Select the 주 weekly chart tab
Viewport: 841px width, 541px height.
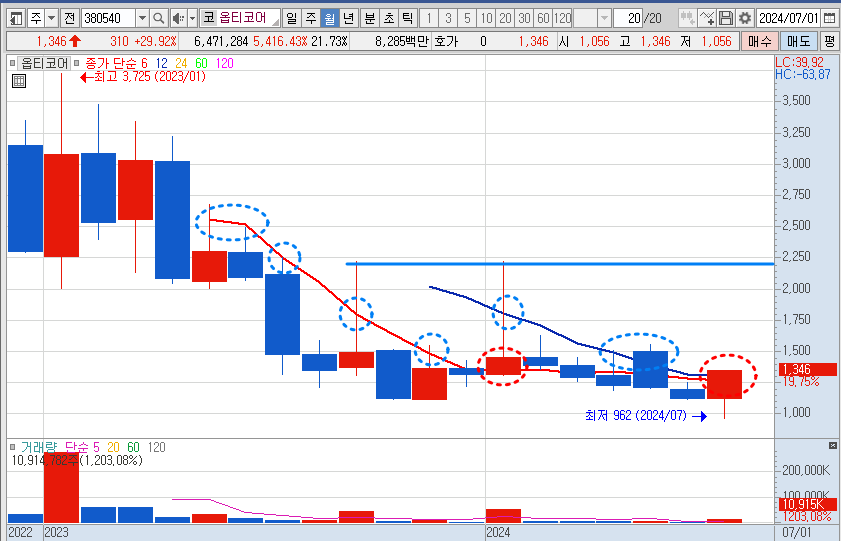tap(311, 18)
